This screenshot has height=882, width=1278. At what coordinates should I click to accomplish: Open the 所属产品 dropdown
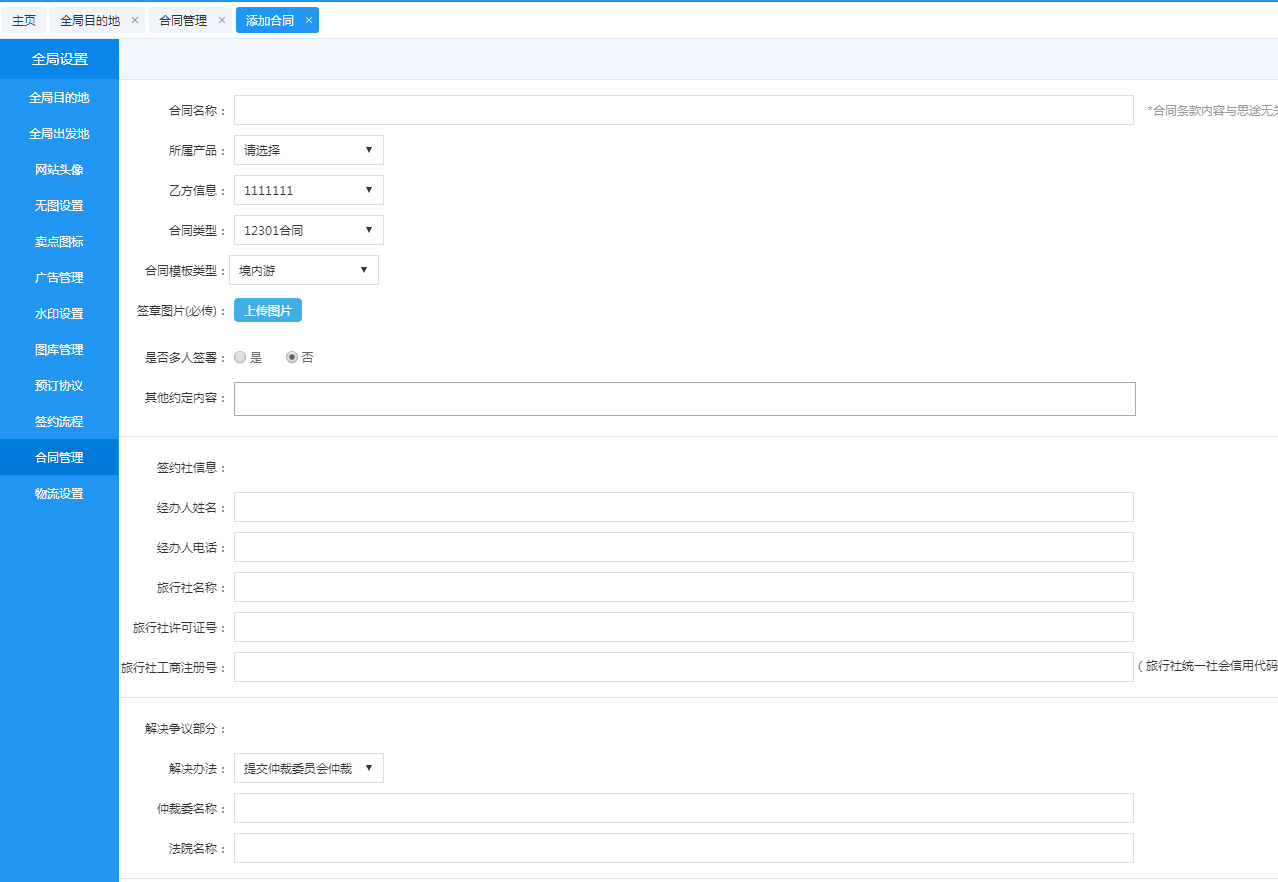(x=308, y=150)
